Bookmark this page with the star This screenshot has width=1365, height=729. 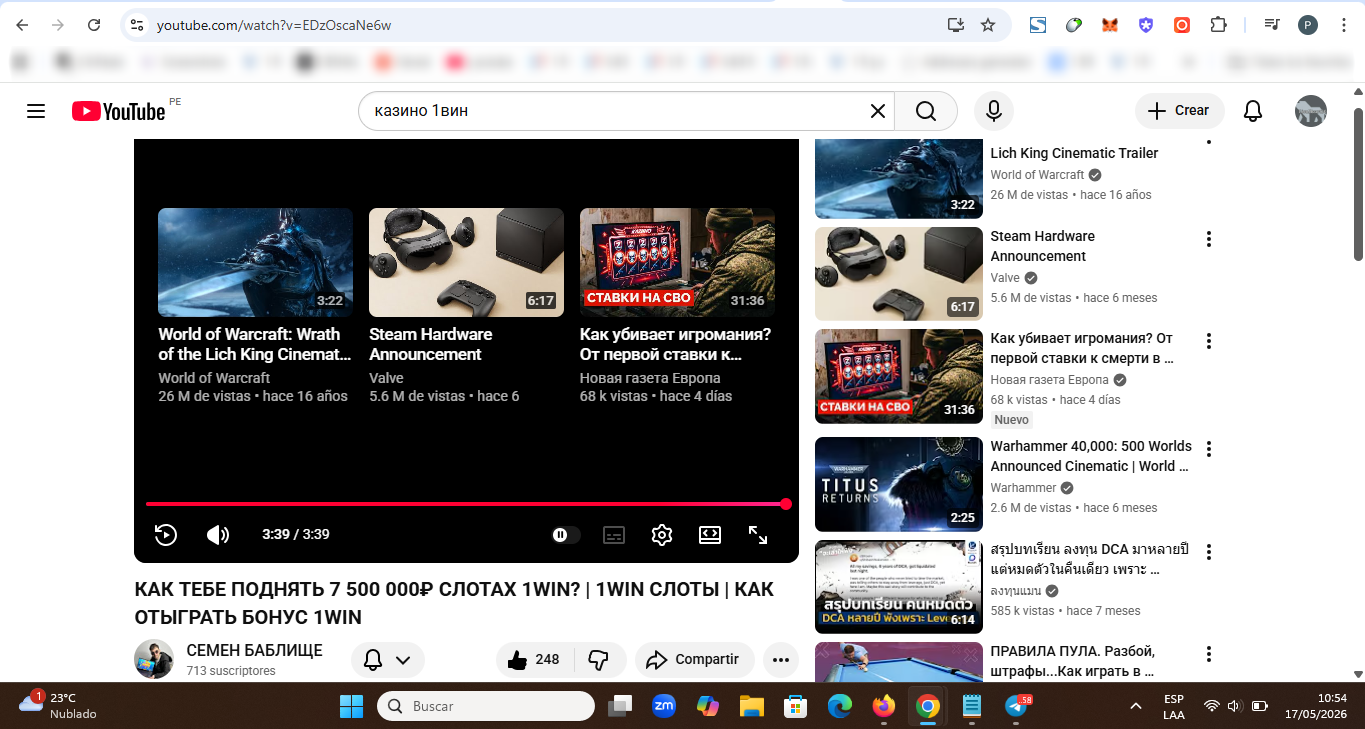[x=988, y=25]
